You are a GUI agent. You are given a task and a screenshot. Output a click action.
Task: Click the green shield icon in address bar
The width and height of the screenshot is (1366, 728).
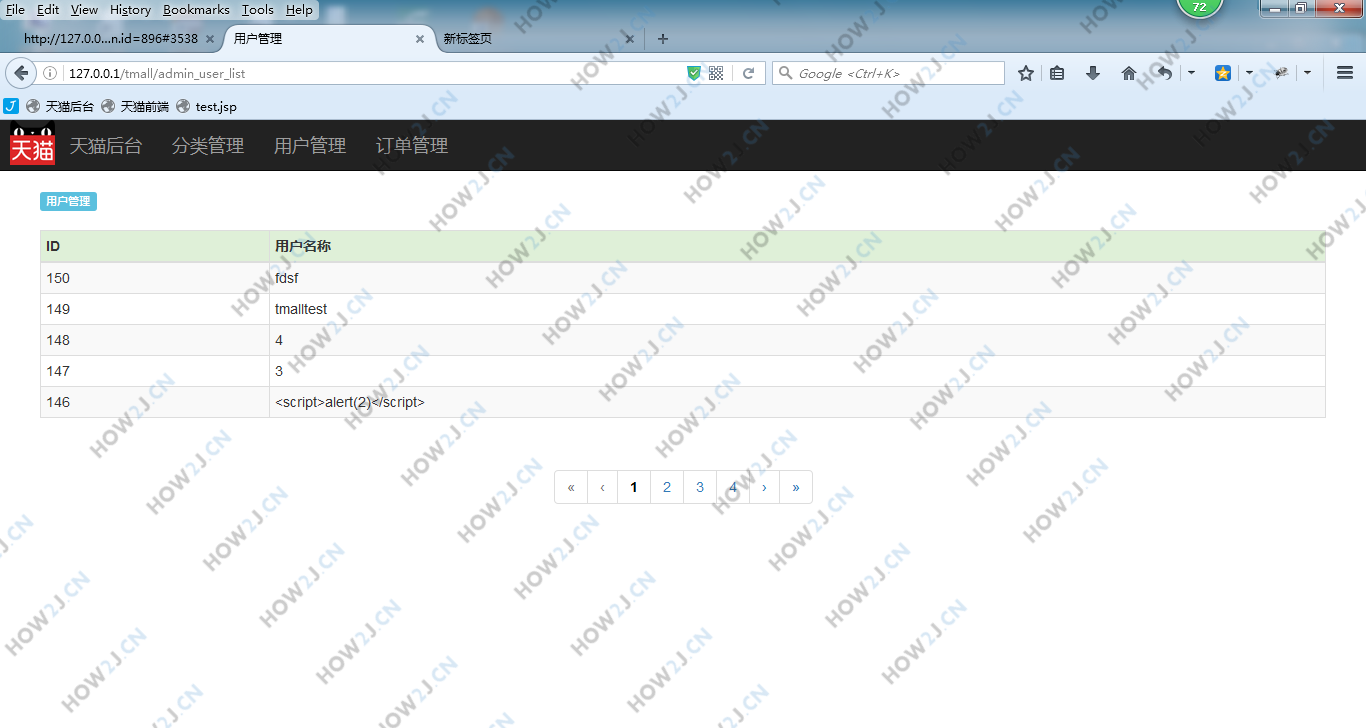694,73
